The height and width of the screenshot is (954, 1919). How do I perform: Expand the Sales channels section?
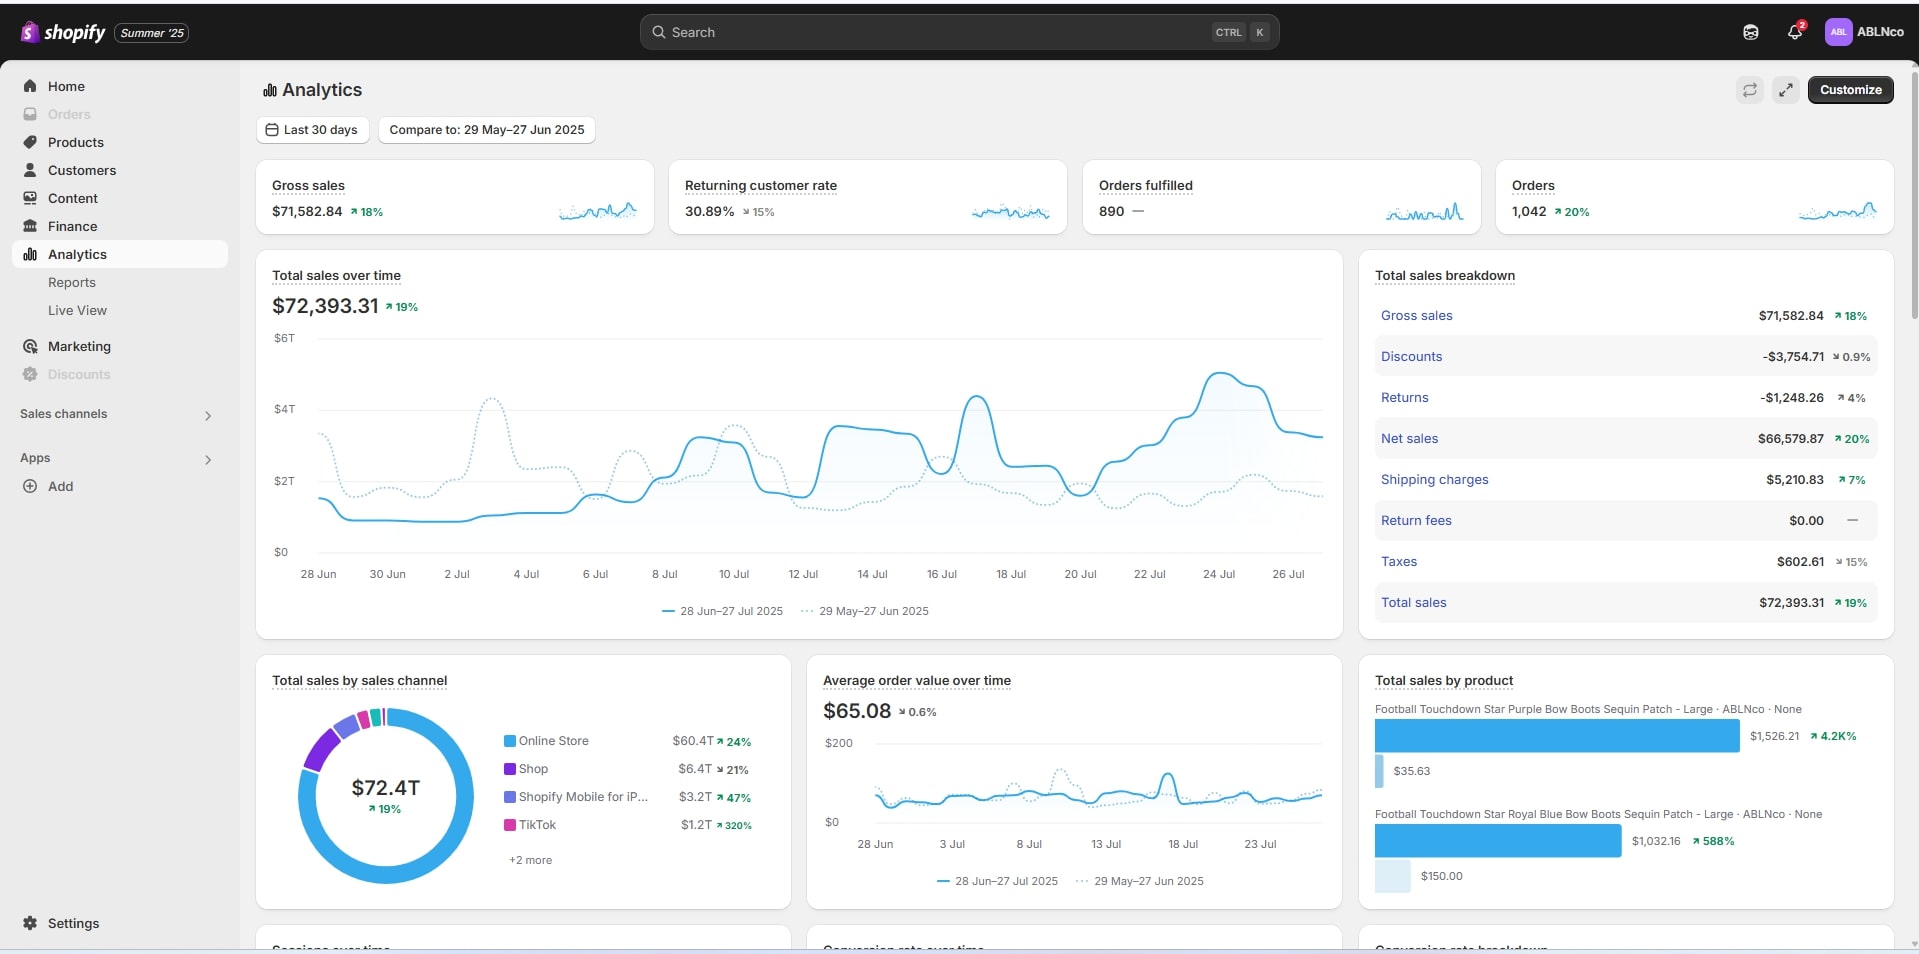208,415
